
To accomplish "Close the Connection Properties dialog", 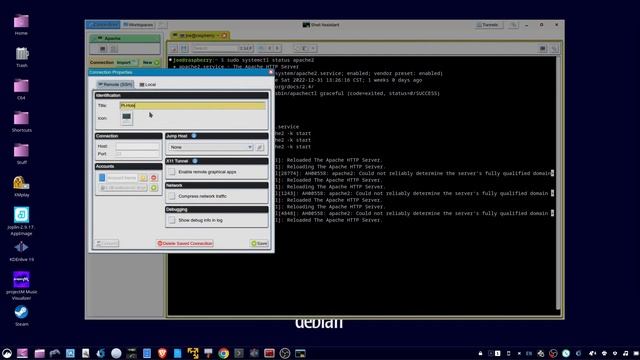I will tap(271, 72).
